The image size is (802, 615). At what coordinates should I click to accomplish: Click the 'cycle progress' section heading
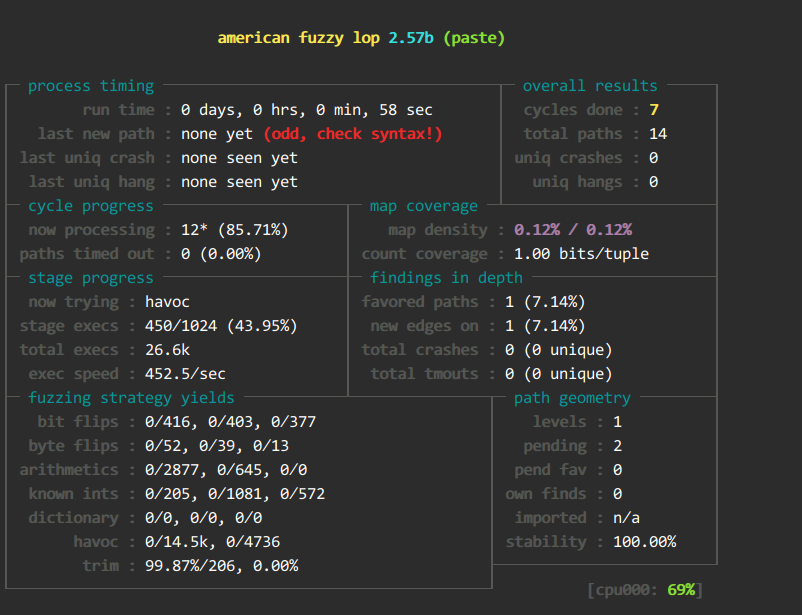[91, 206]
